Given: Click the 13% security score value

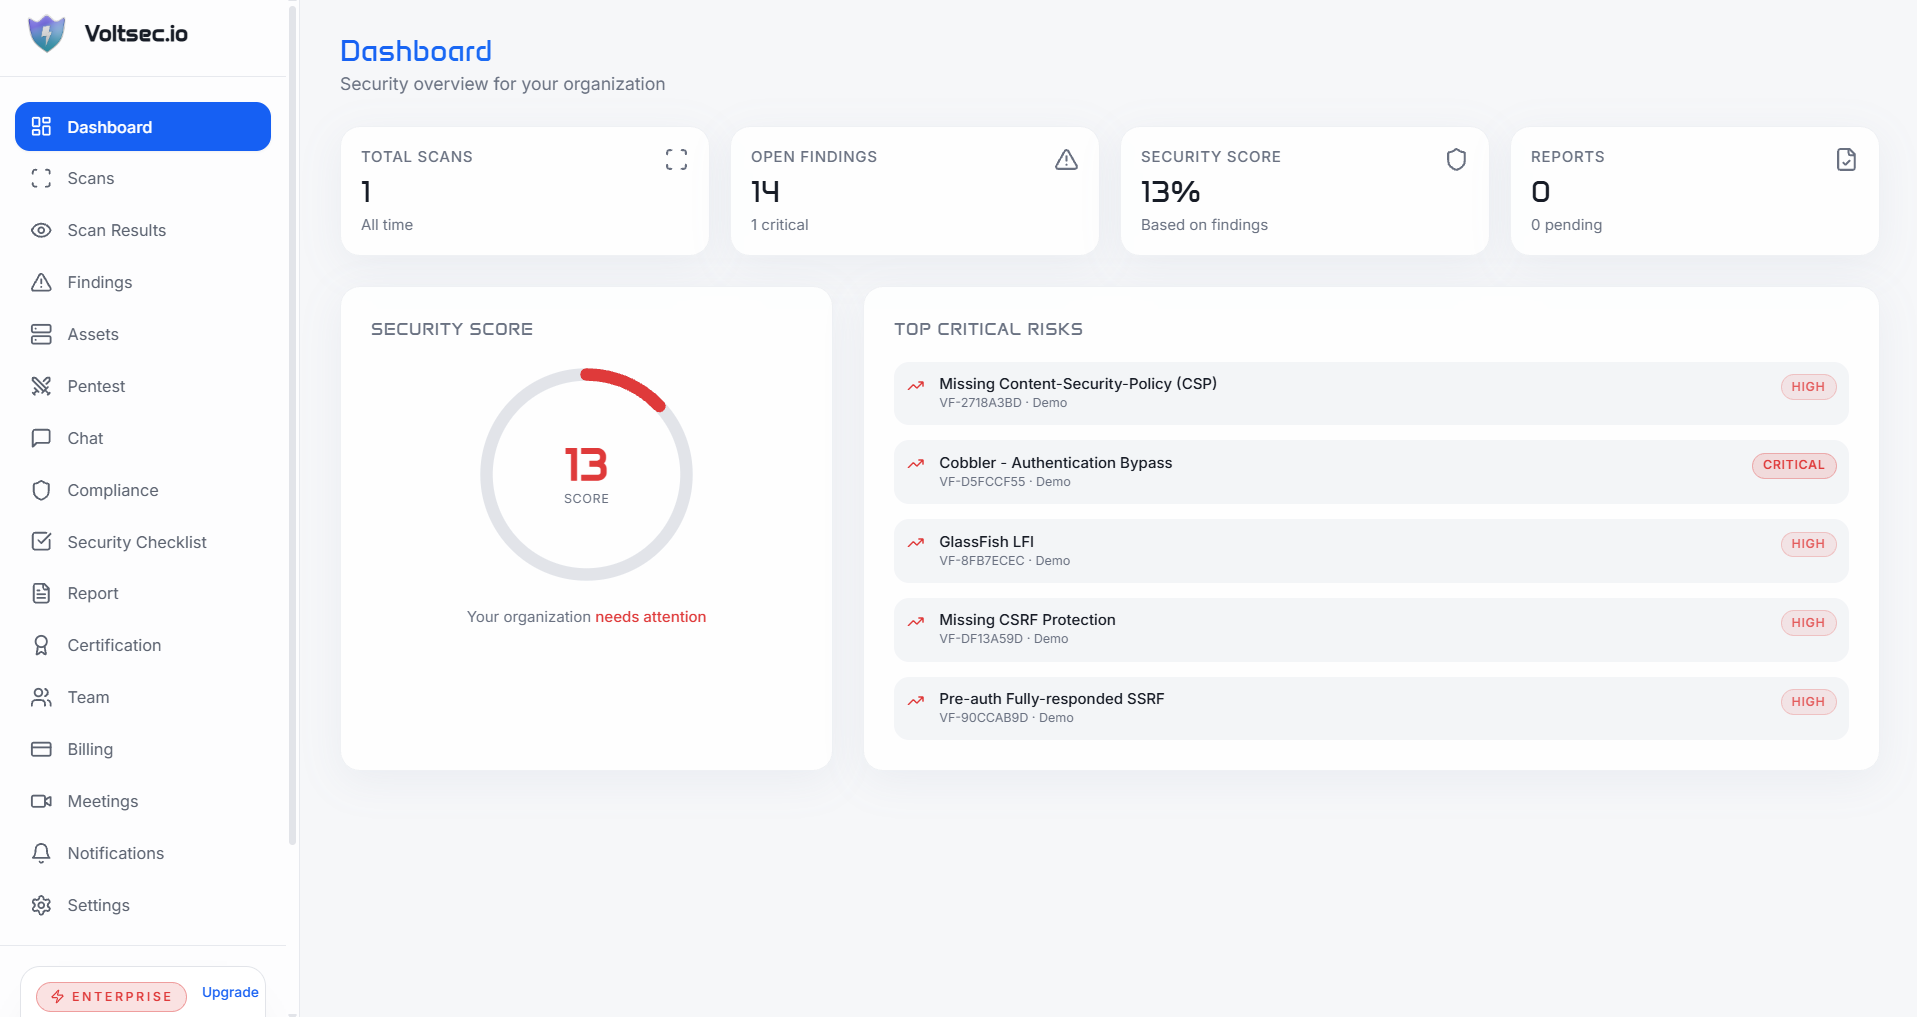Looking at the screenshot, I should coord(1170,192).
